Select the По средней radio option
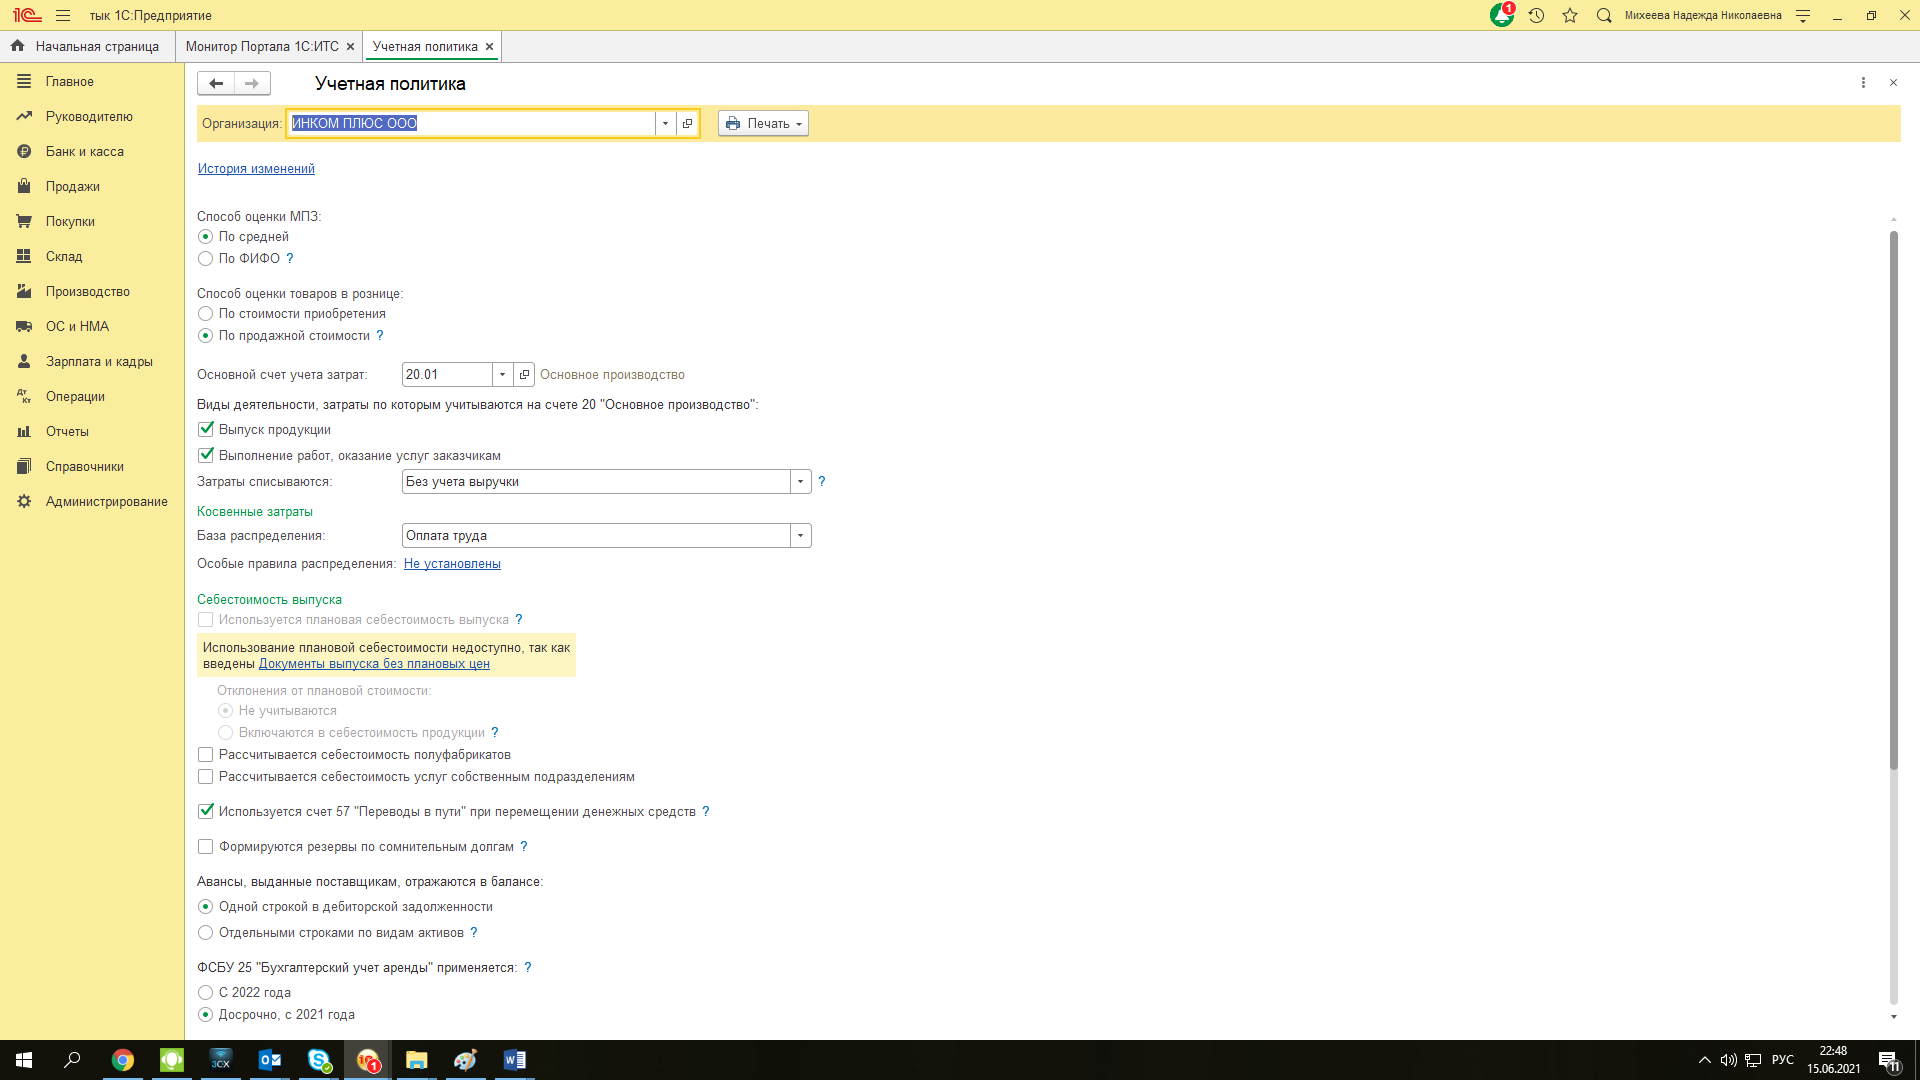This screenshot has width=1920, height=1080. [x=205, y=236]
